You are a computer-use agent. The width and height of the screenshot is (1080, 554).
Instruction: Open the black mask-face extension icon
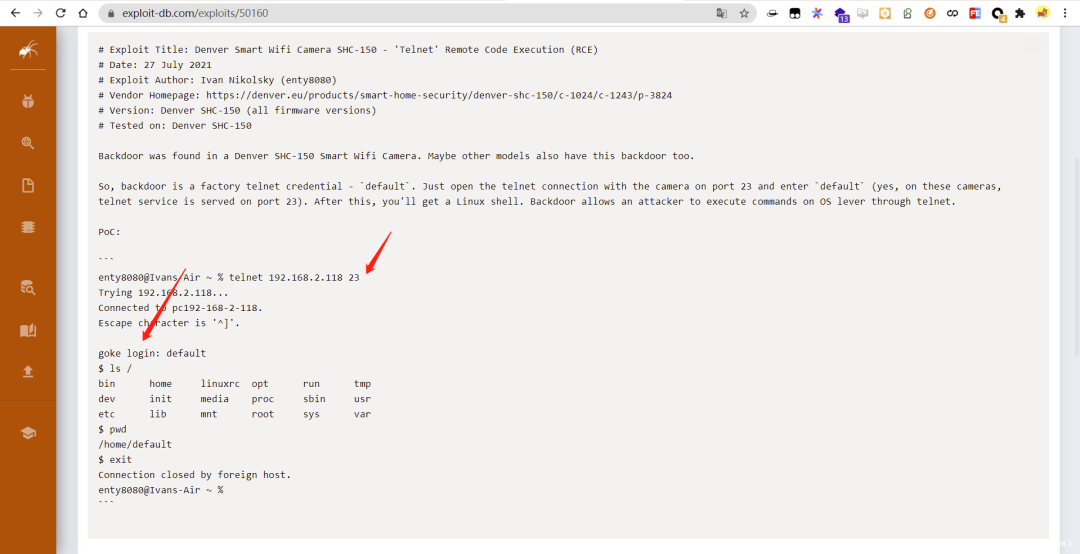point(795,13)
